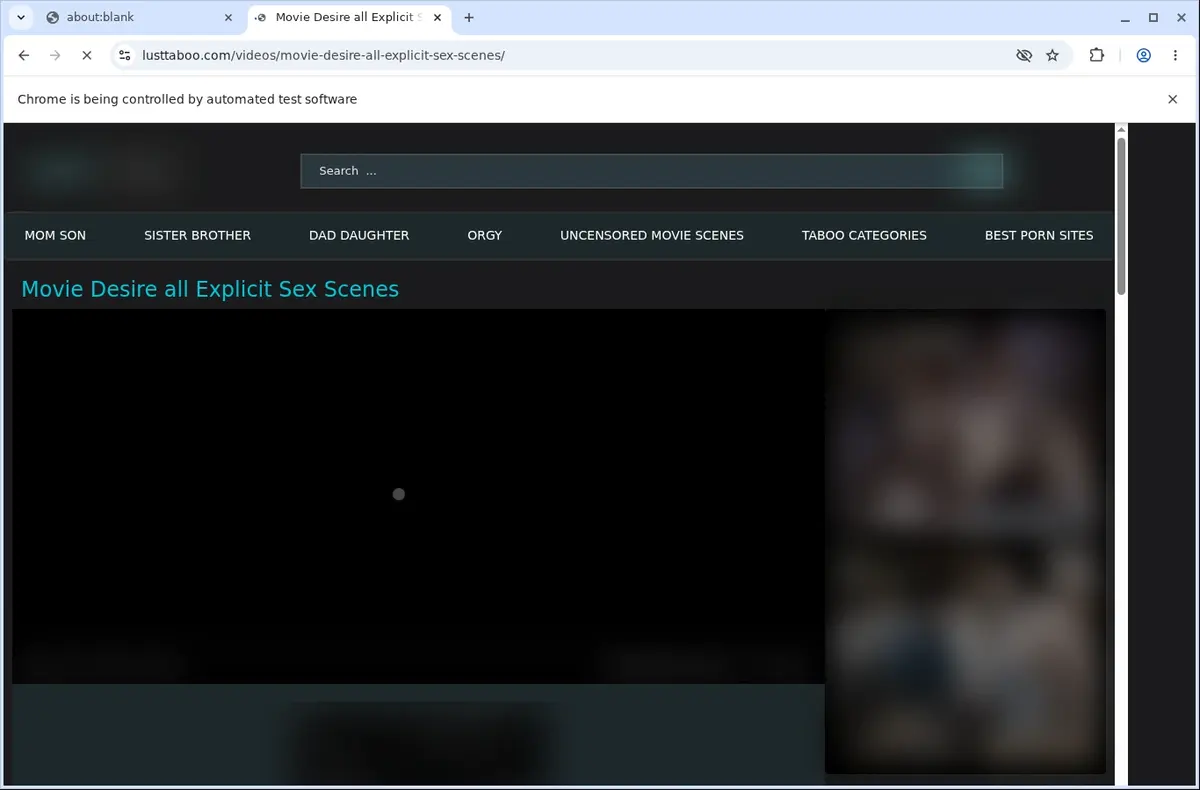Open the Chrome three-dot menu
Viewport: 1200px width, 790px height.
pyautogui.click(x=1175, y=56)
